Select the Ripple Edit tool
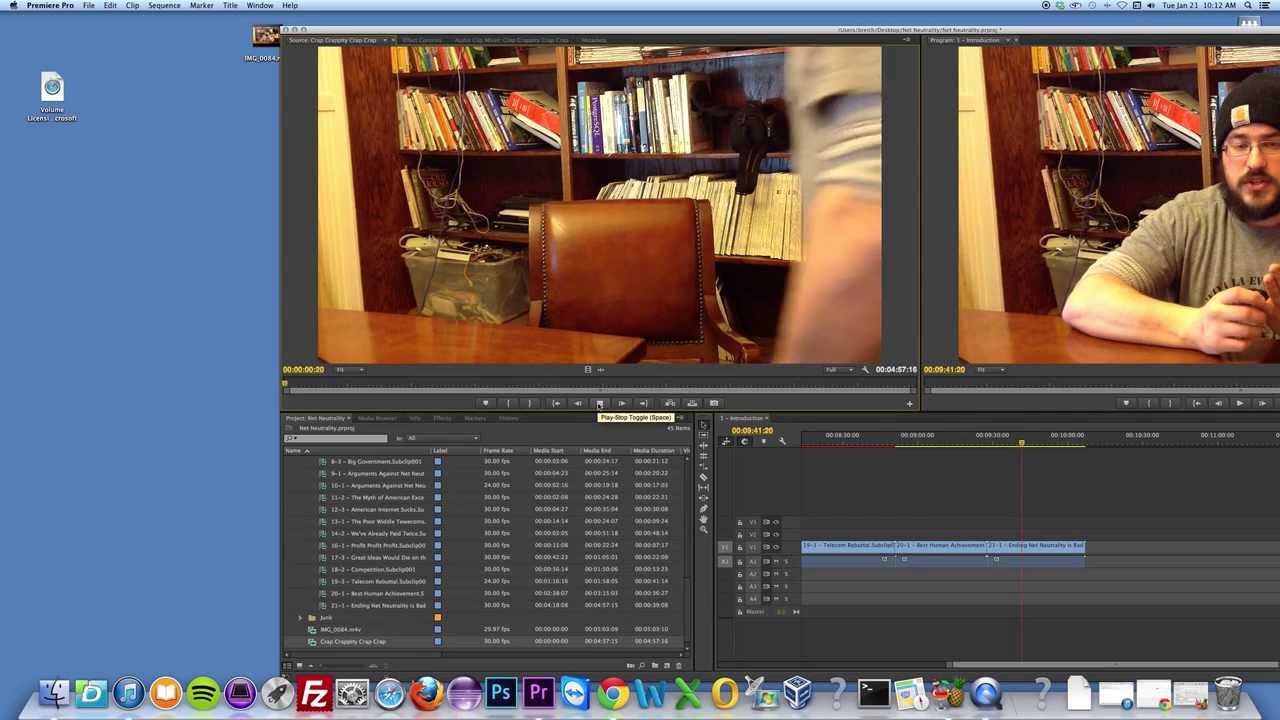The image size is (1280, 720). pos(704,446)
